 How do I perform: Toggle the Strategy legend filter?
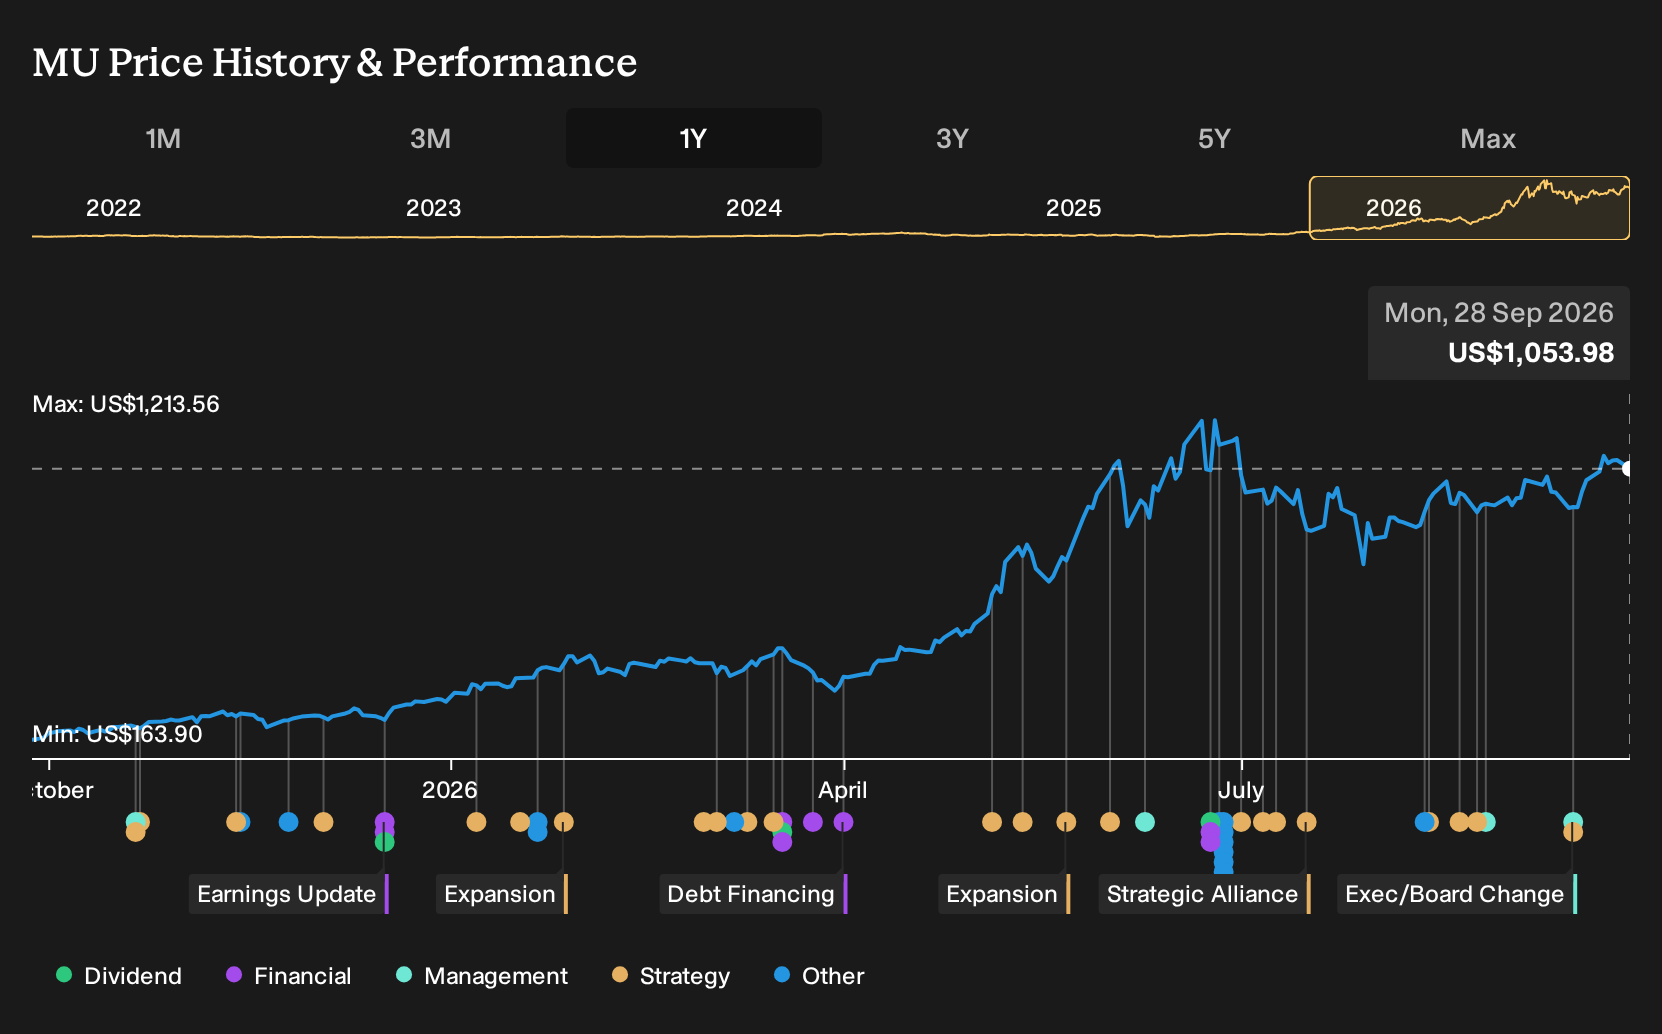[x=671, y=976]
